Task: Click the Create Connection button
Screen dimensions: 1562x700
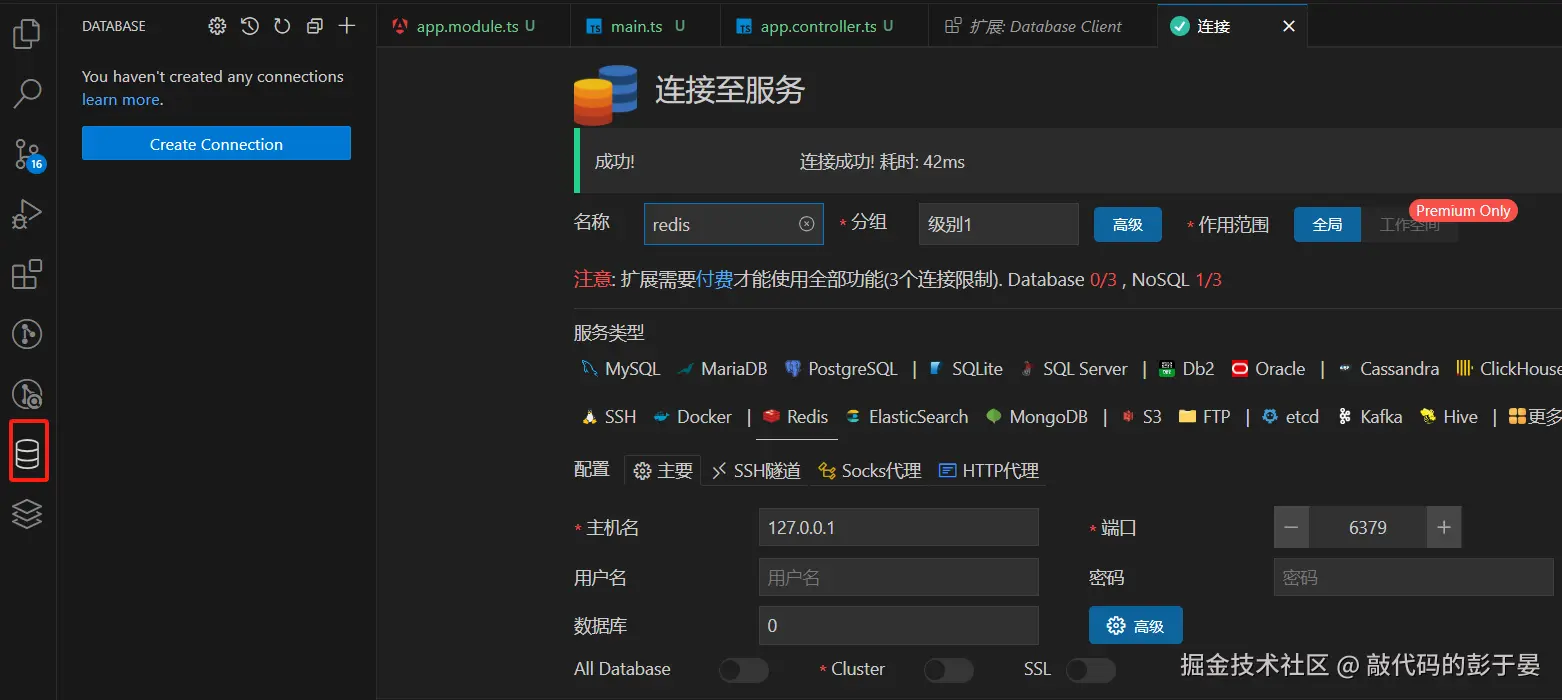Action: click(x=216, y=144)
